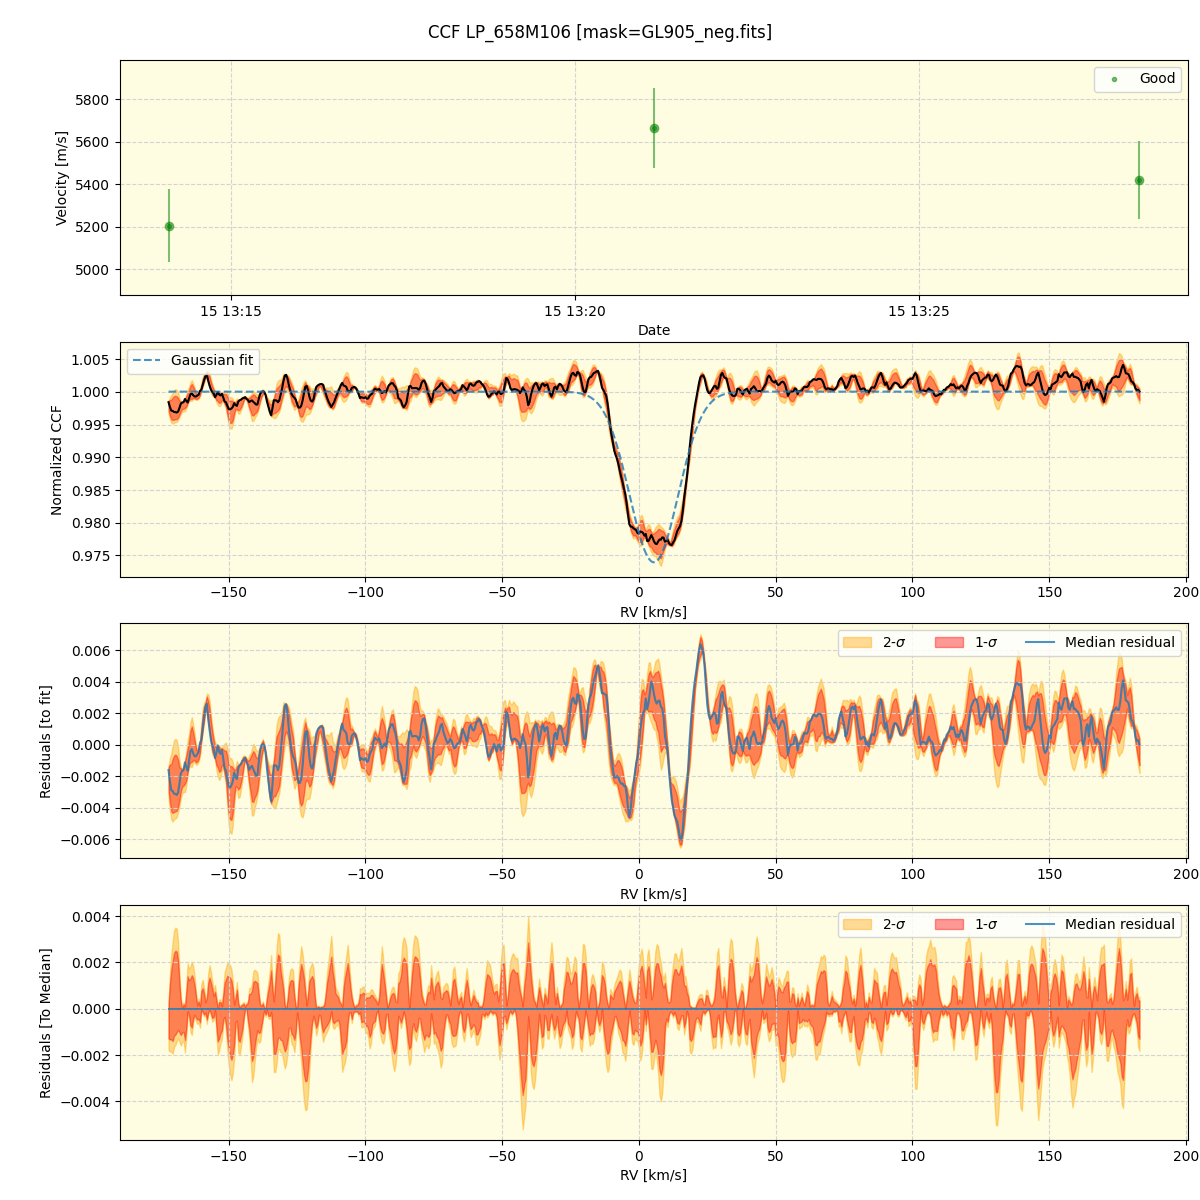Click the −0.004 tick on residuals-to-median axis

(86, 1102)
